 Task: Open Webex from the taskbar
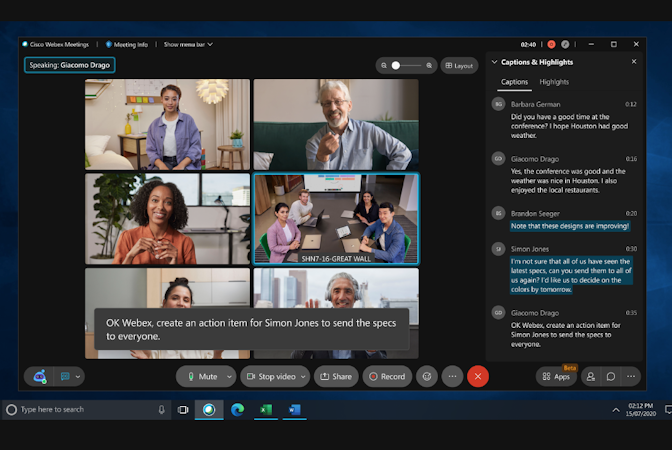coord(209,410)
